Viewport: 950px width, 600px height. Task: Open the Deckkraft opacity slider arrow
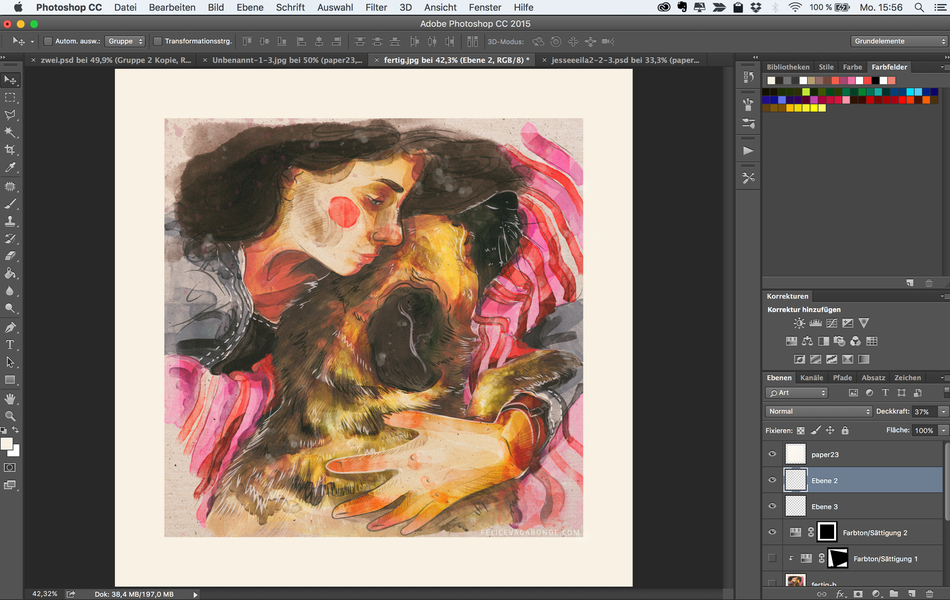click(943, 411)
